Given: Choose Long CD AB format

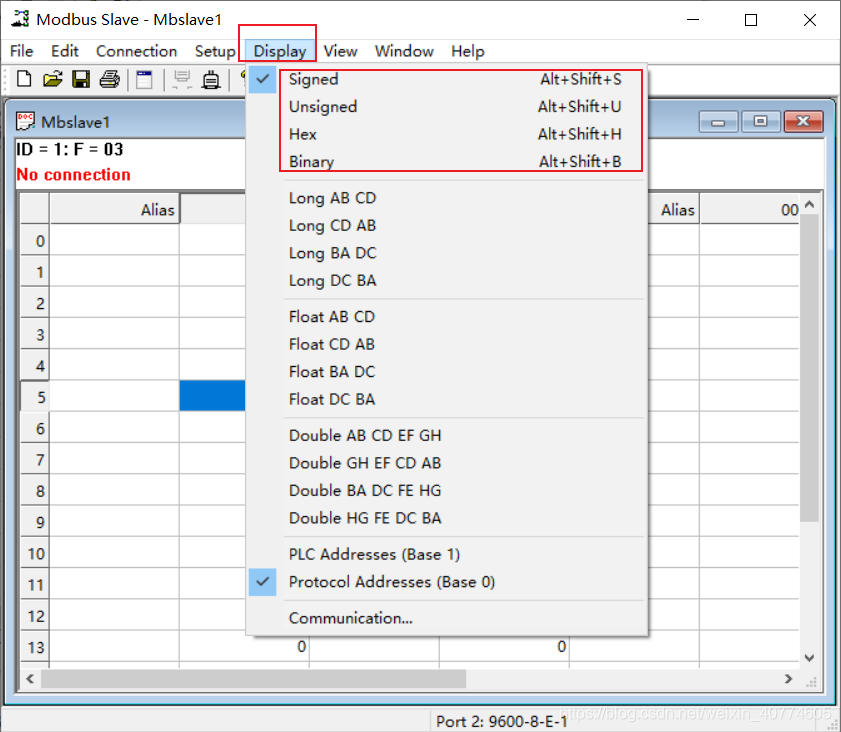Looking at the screenshot, I should click(447, 225).
